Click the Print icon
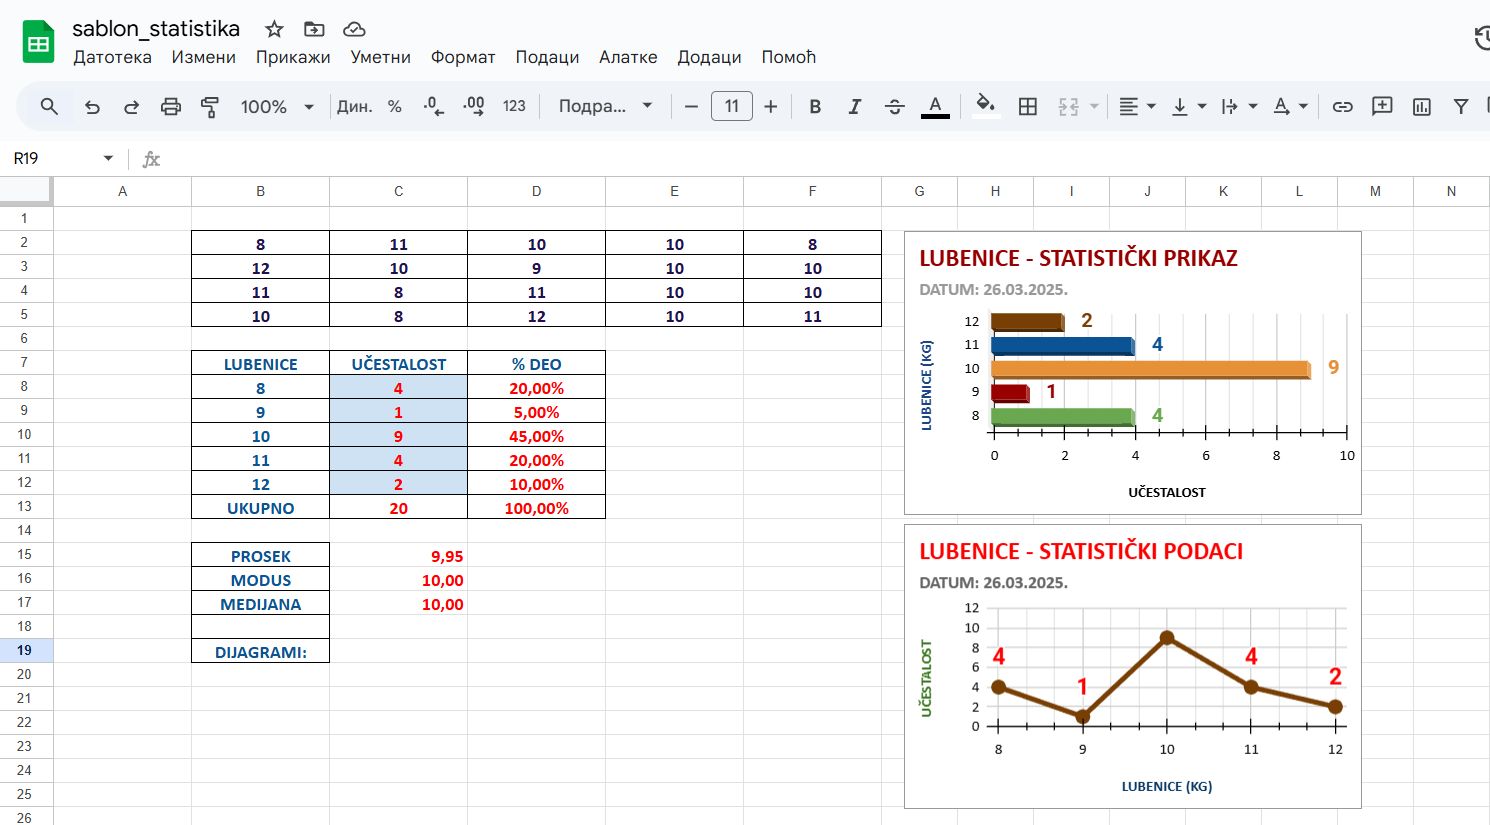Screen dimensions: 1490x825 point(171,107)
